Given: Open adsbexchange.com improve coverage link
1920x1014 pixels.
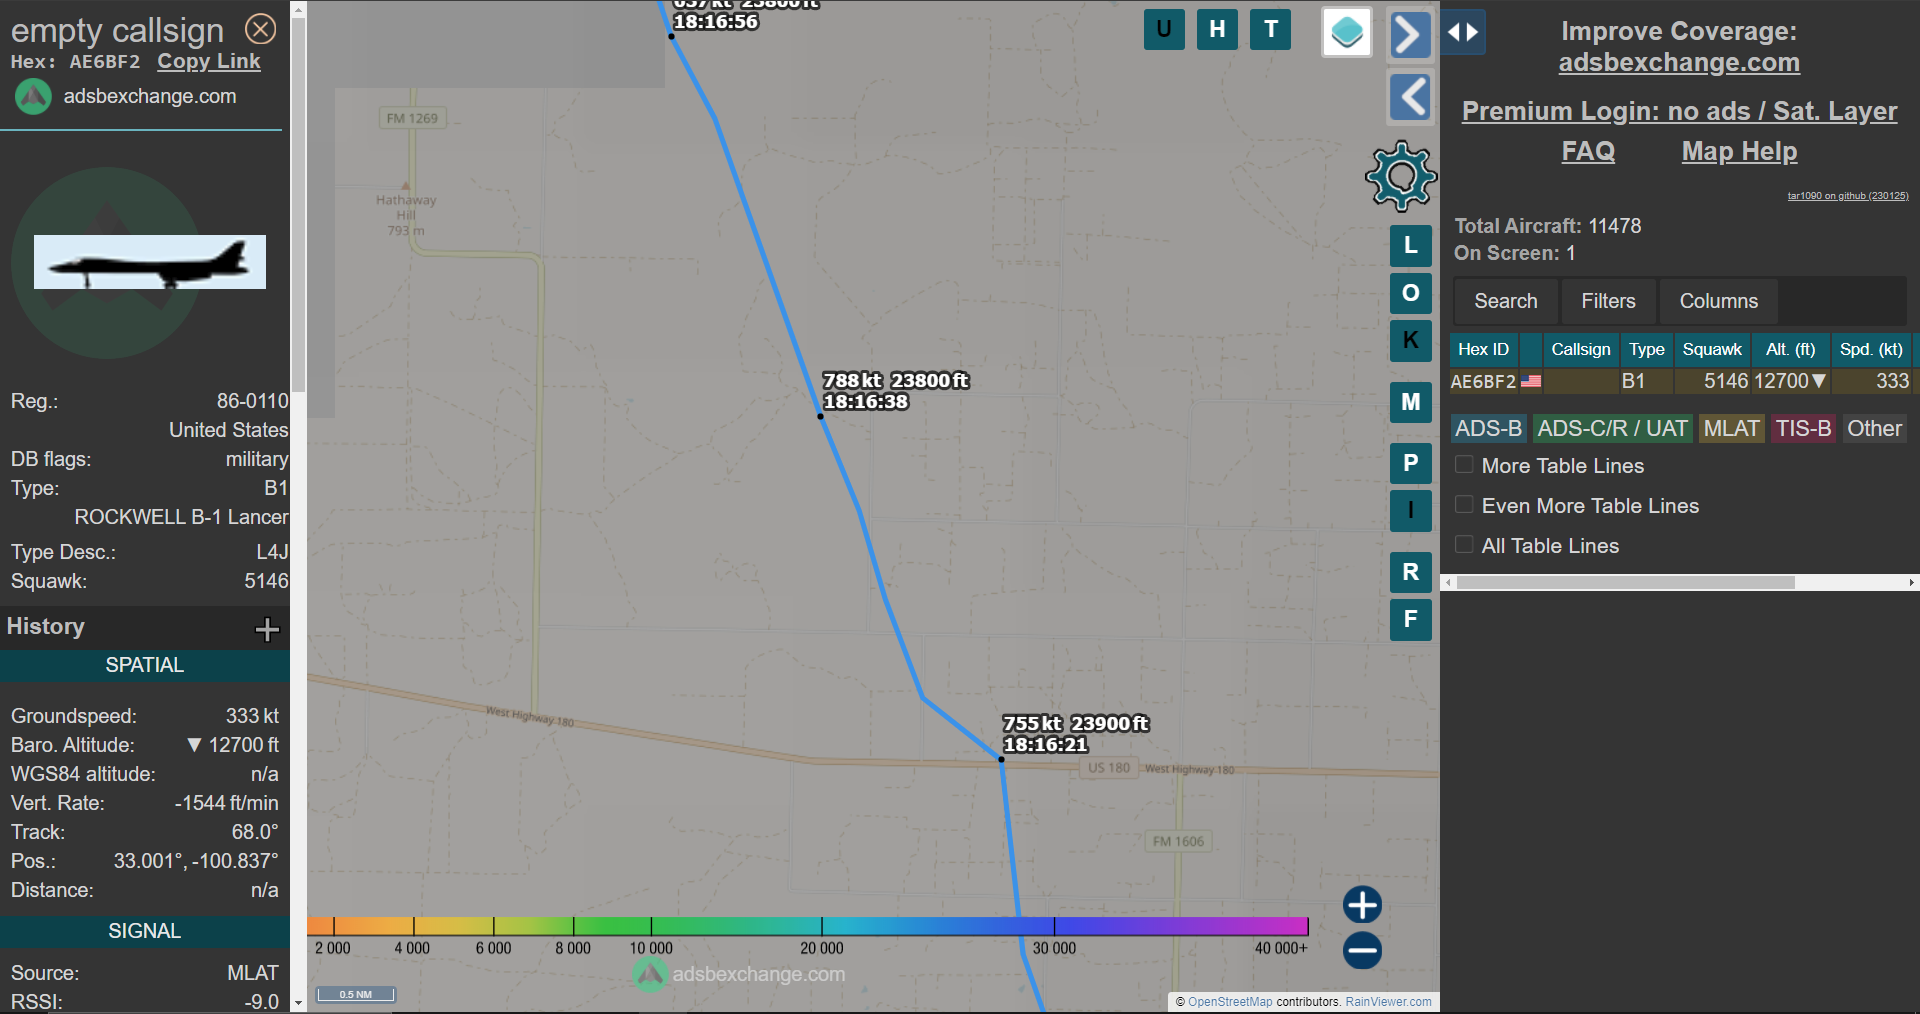Looking at the screenshot, I should pyautogui.click(x=1679, y=63).
